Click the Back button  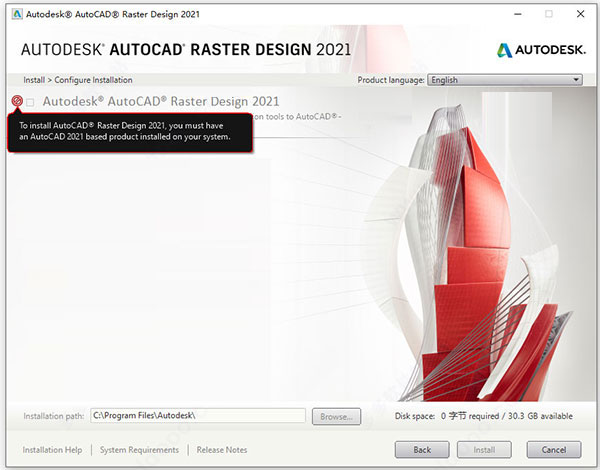(x=422, y=450)
